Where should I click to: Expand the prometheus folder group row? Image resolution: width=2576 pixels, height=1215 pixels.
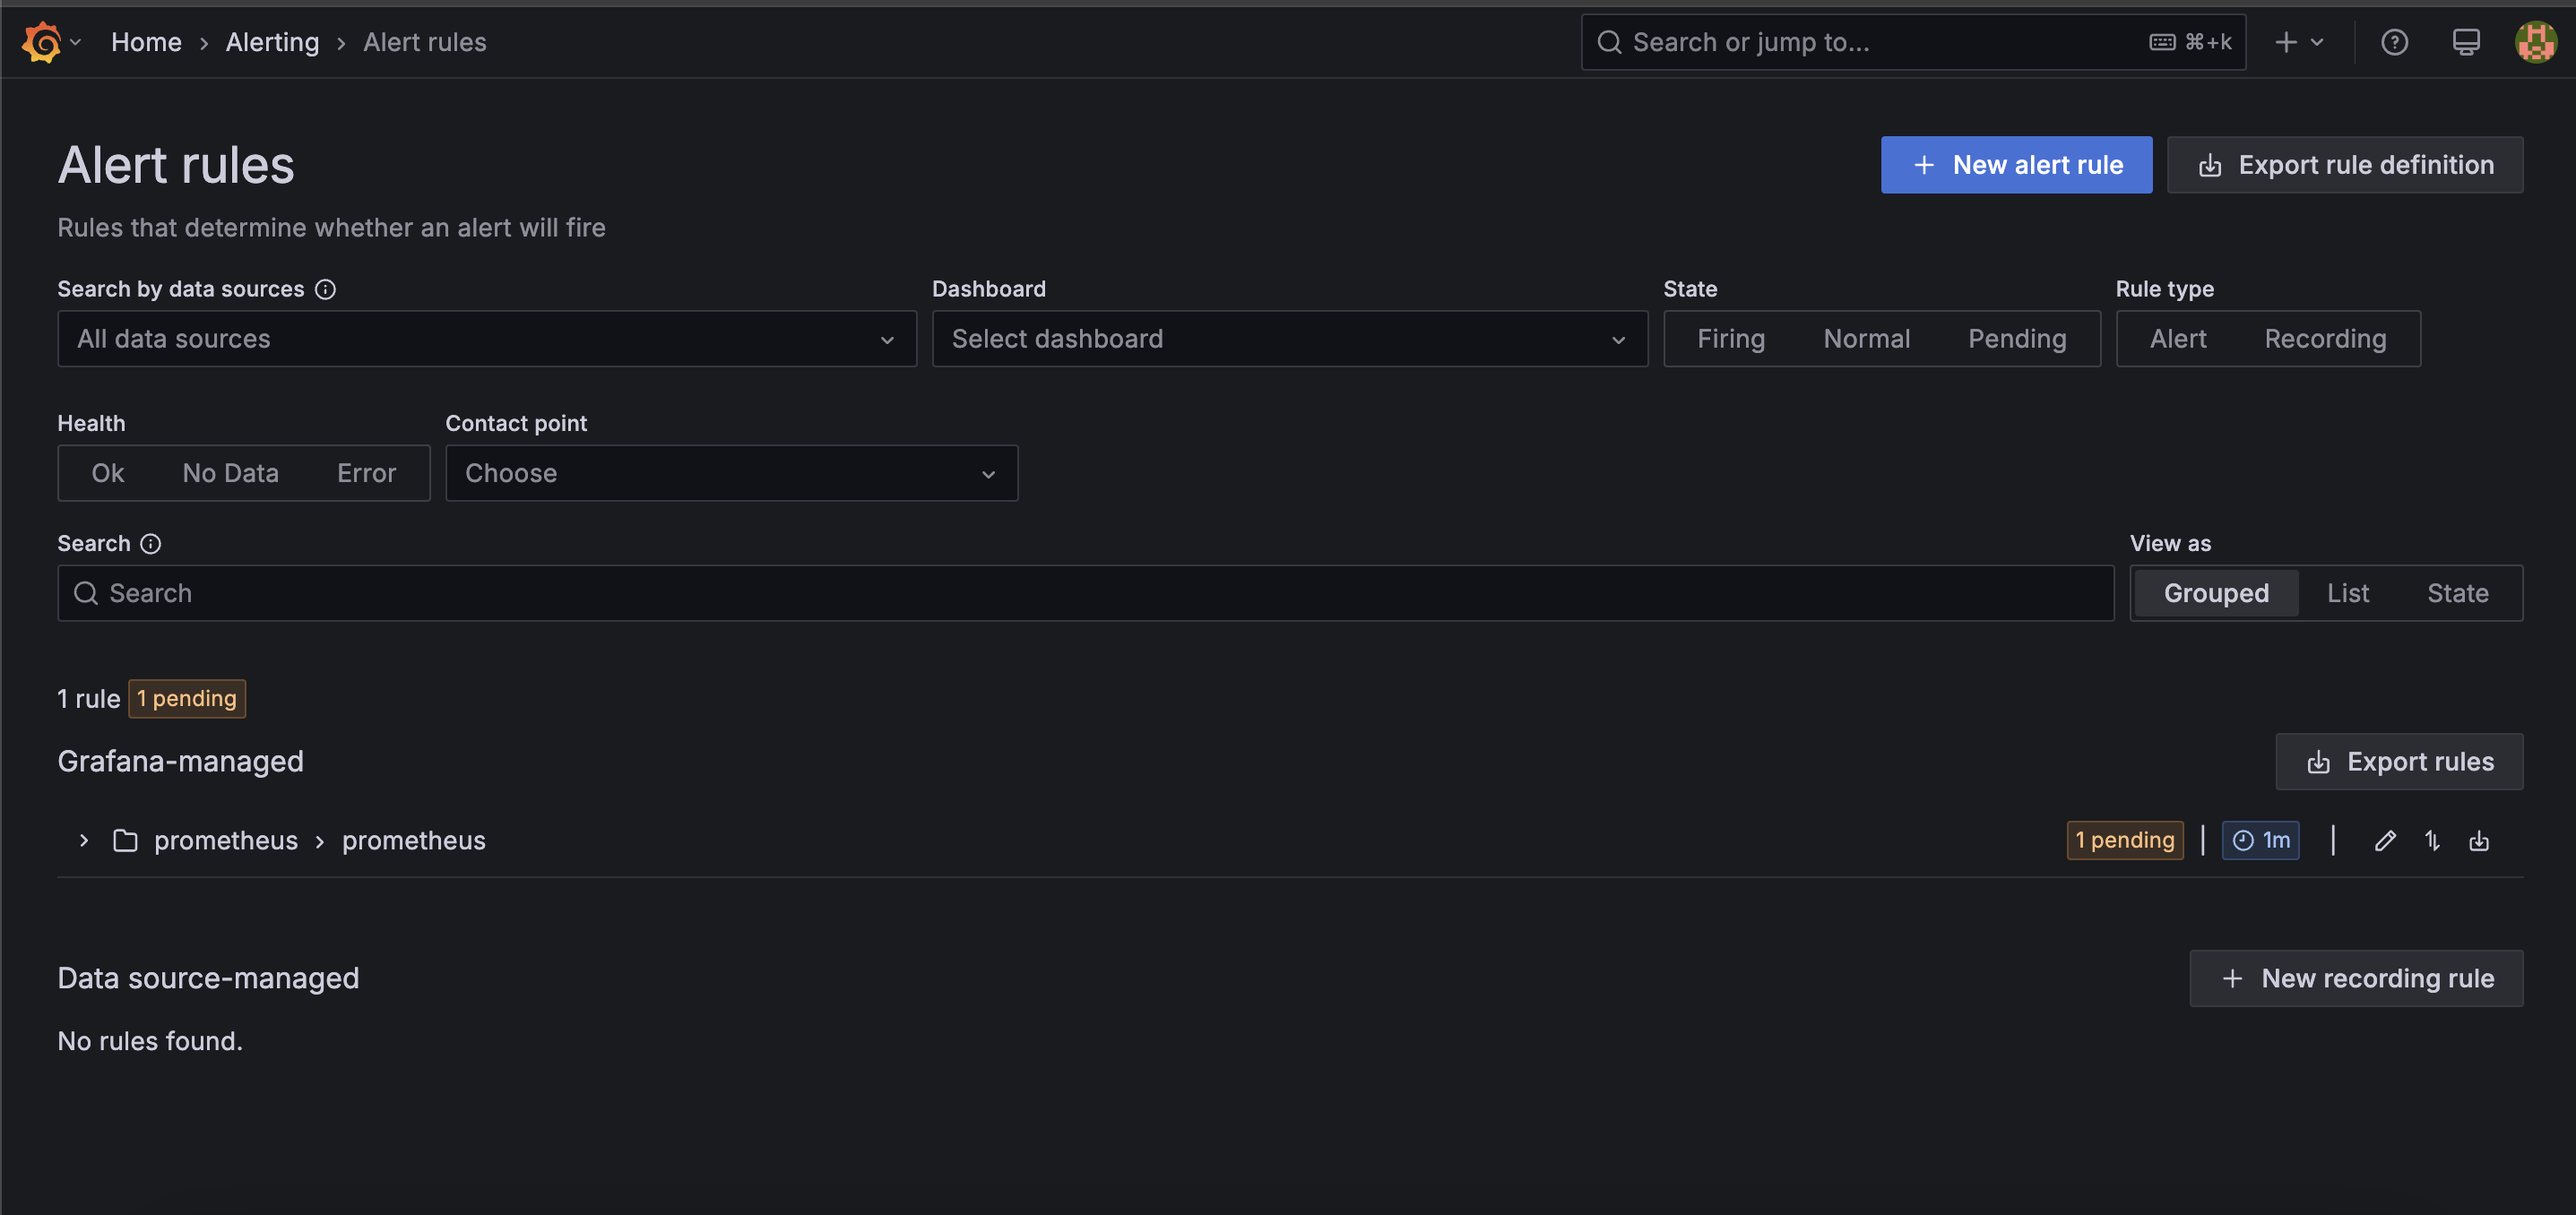[84, 841]
